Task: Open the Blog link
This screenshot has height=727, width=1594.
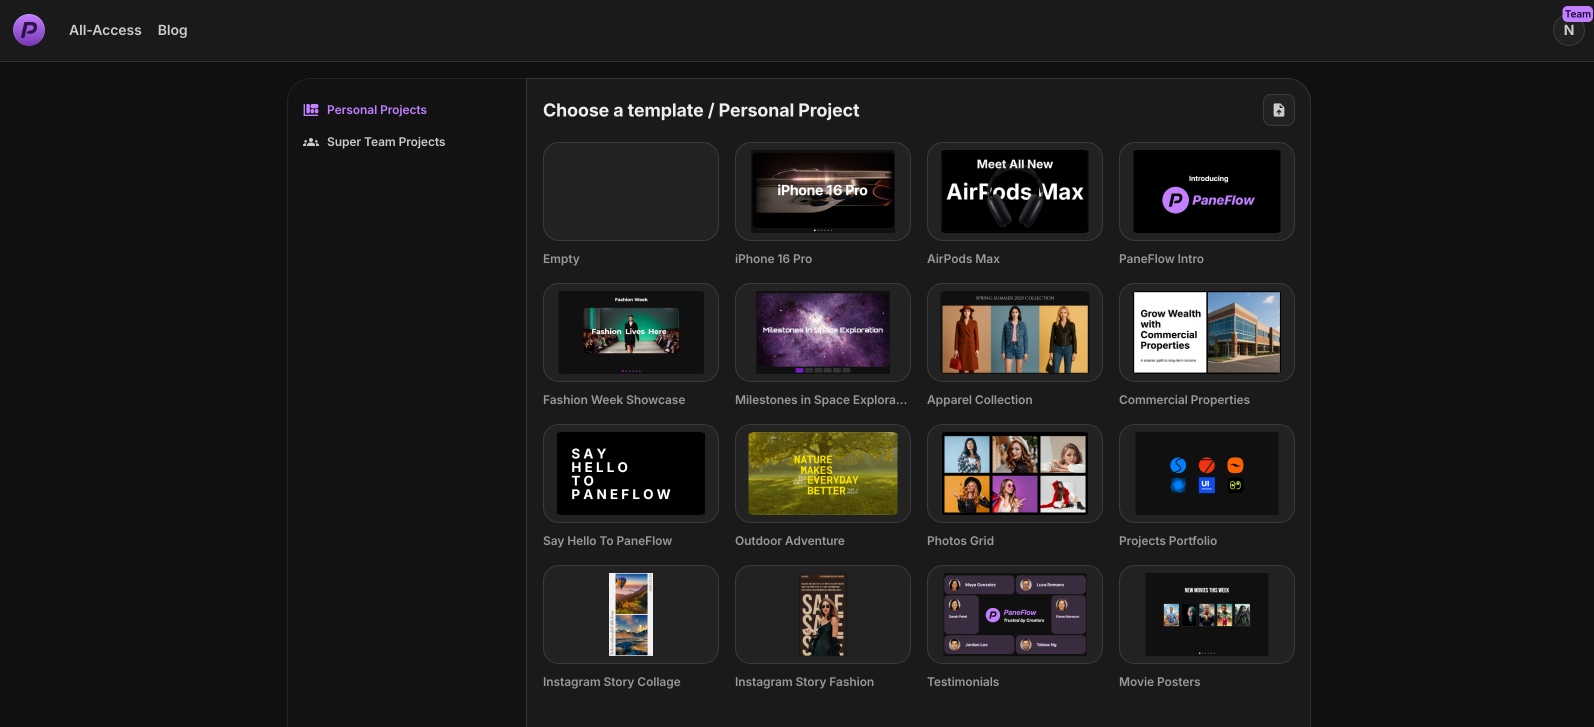Action: 172,30
